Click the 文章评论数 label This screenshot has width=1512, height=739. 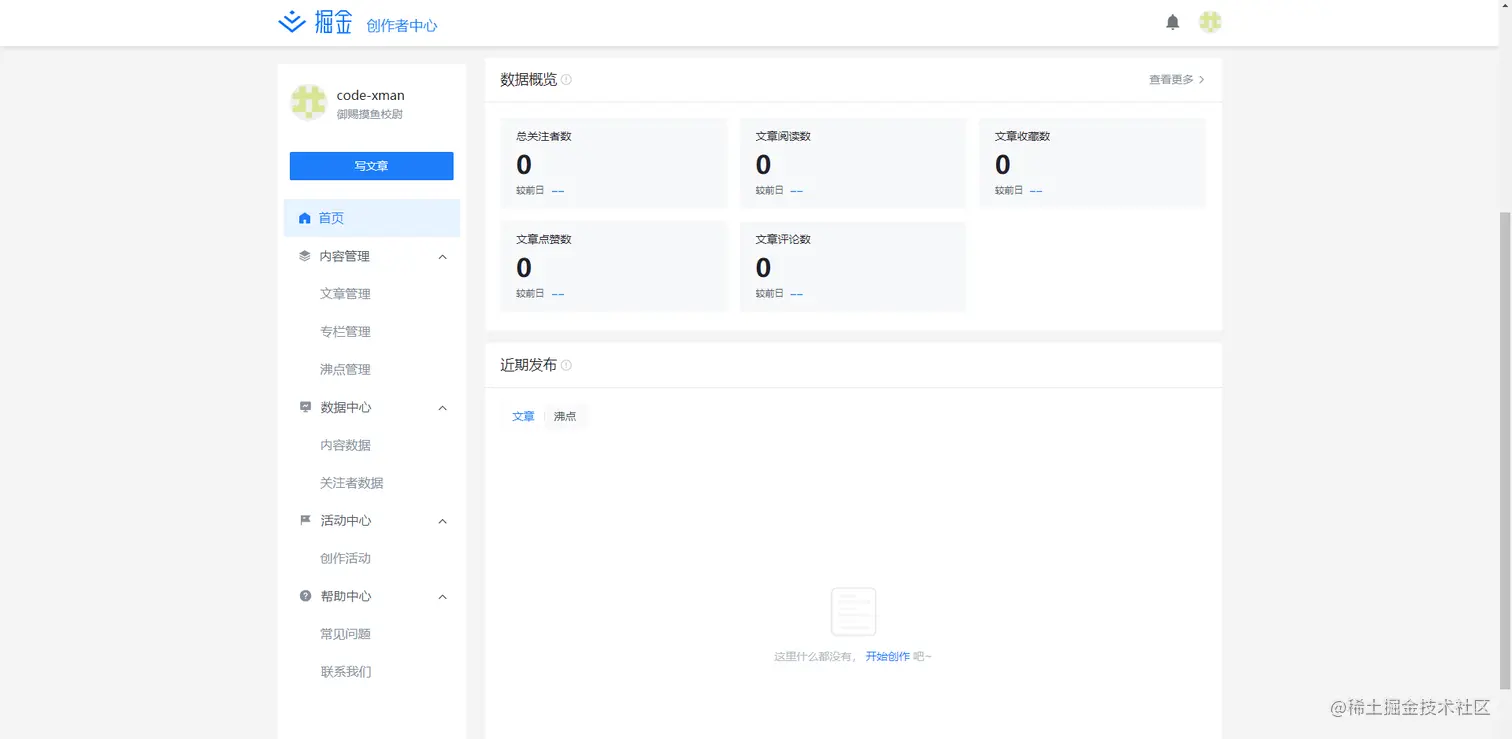[783, 240]
